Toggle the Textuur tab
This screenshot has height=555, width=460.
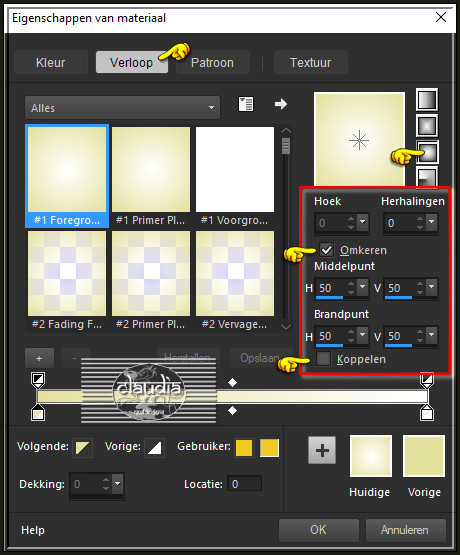tap(311, 63)
